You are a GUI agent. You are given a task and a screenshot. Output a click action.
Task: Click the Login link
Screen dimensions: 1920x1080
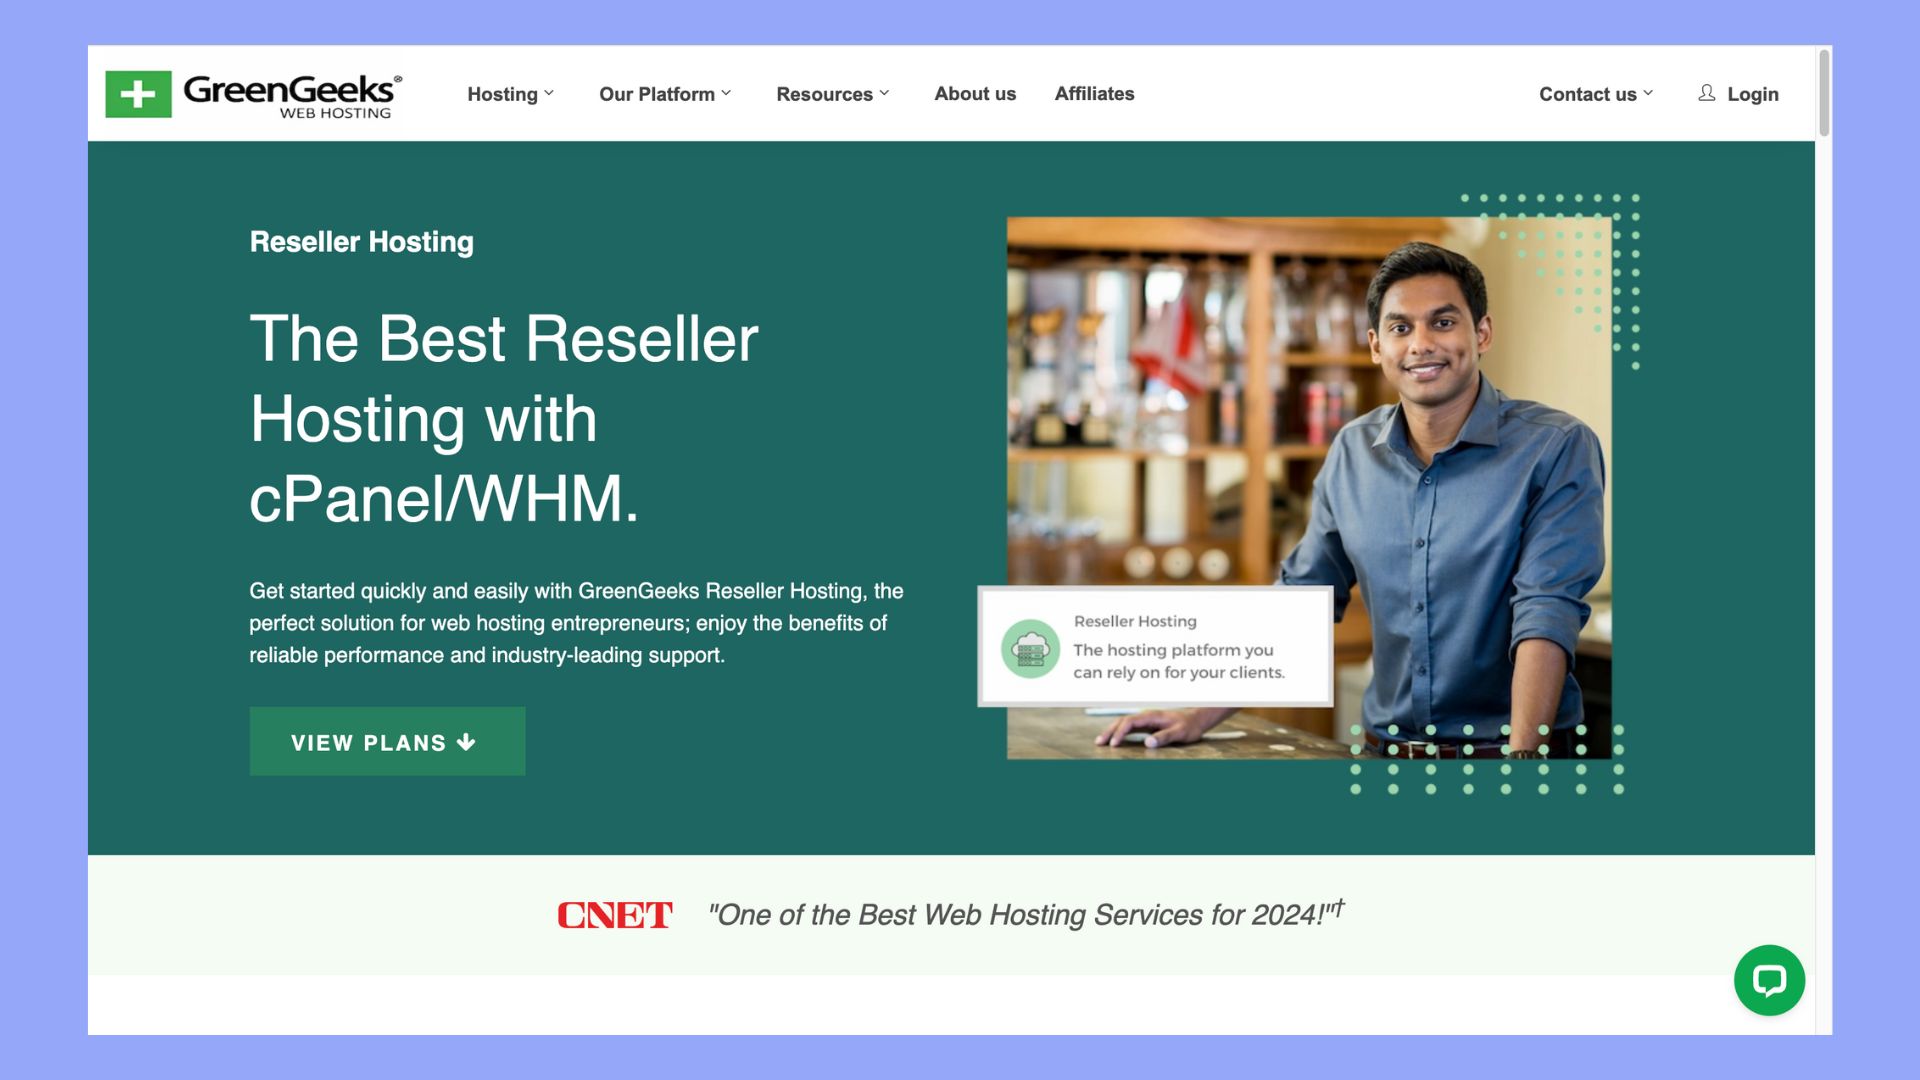(x=1752, y=94)
